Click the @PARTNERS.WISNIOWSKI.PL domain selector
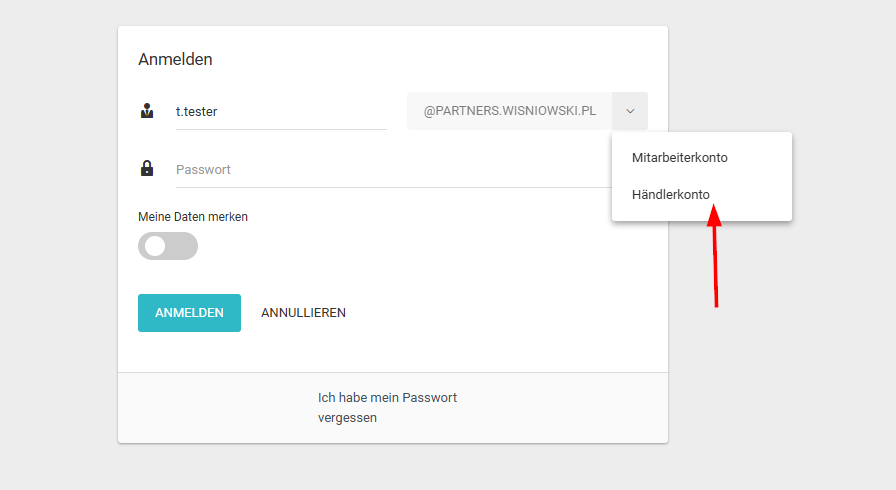896x490 pixels. pyautogui.click(x=510, y=111)
